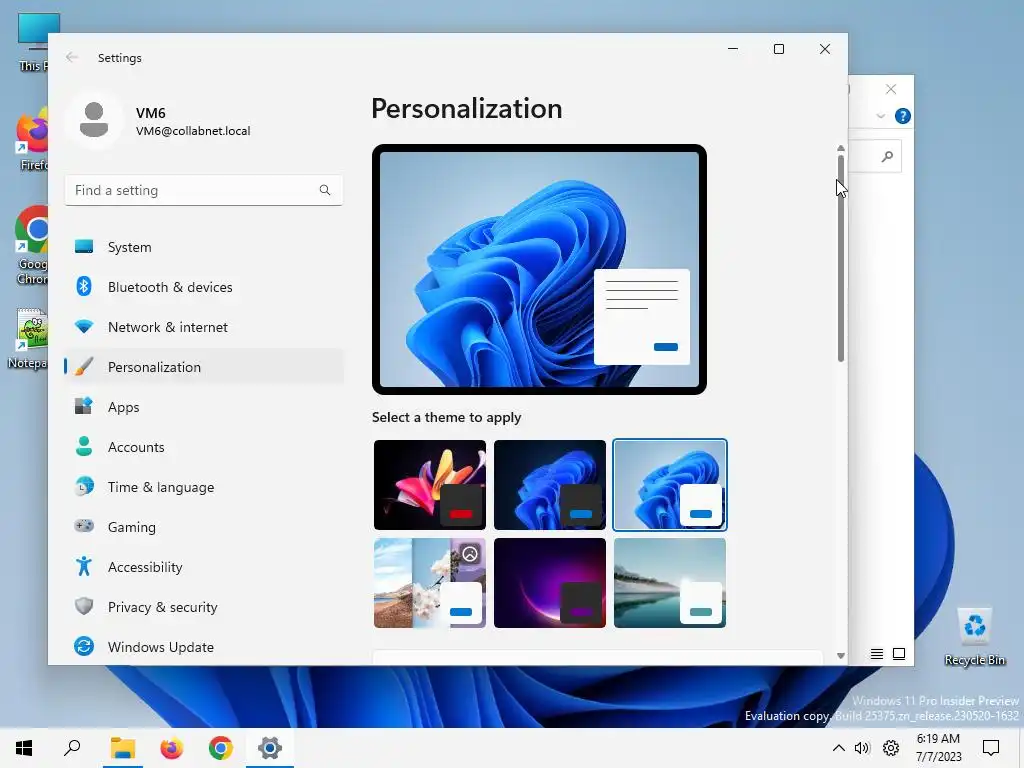Click the Settings scrollbar up arrow

[840, 149]
